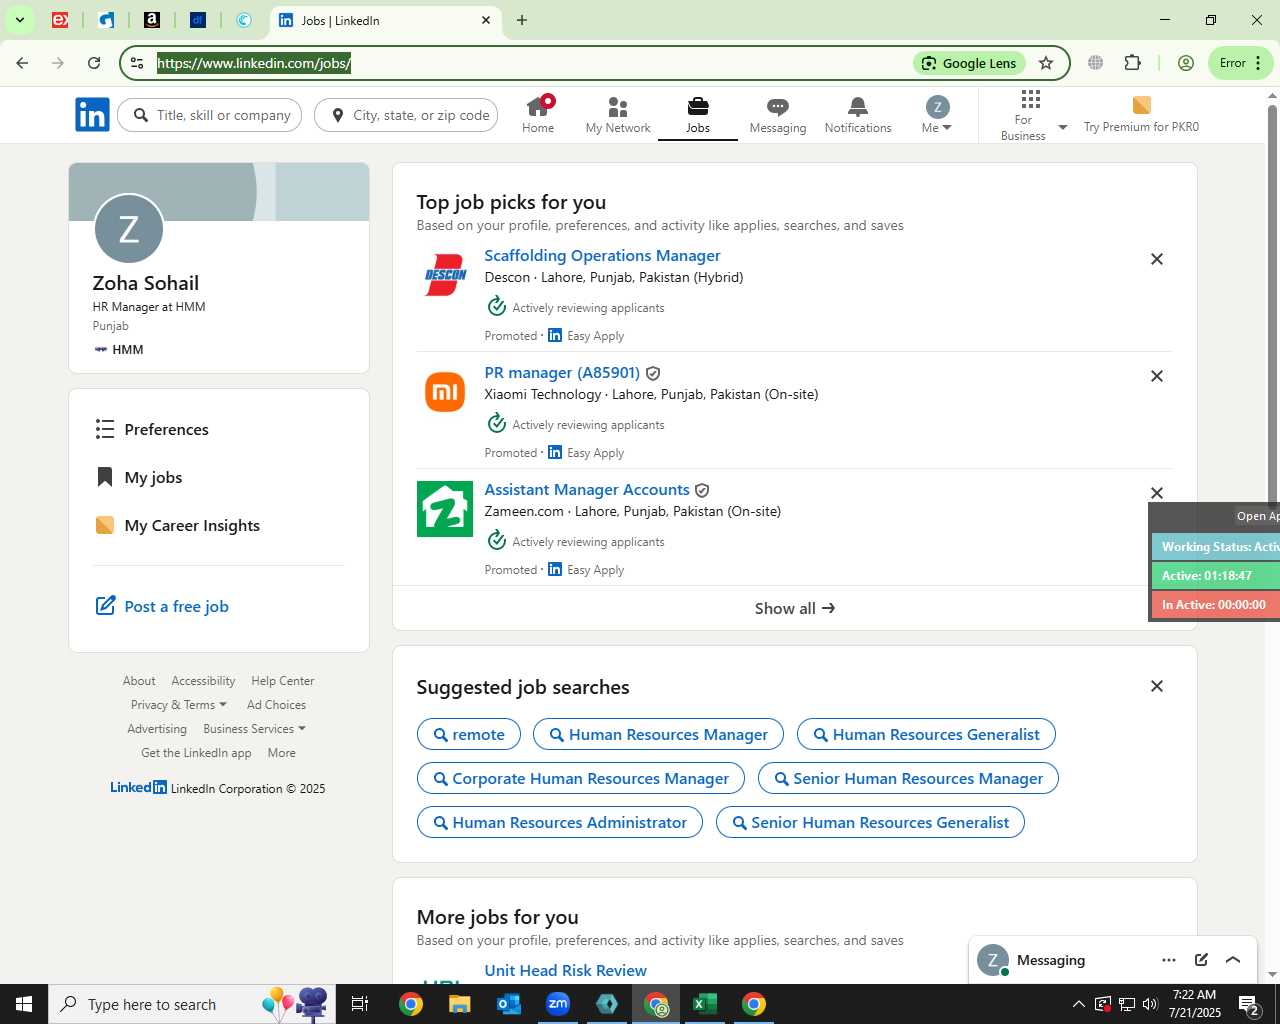Dismiss the Assistant Manager Accounts job
The height and width of the screenshot is (1024, 1280).
(x=1157, y=493)
